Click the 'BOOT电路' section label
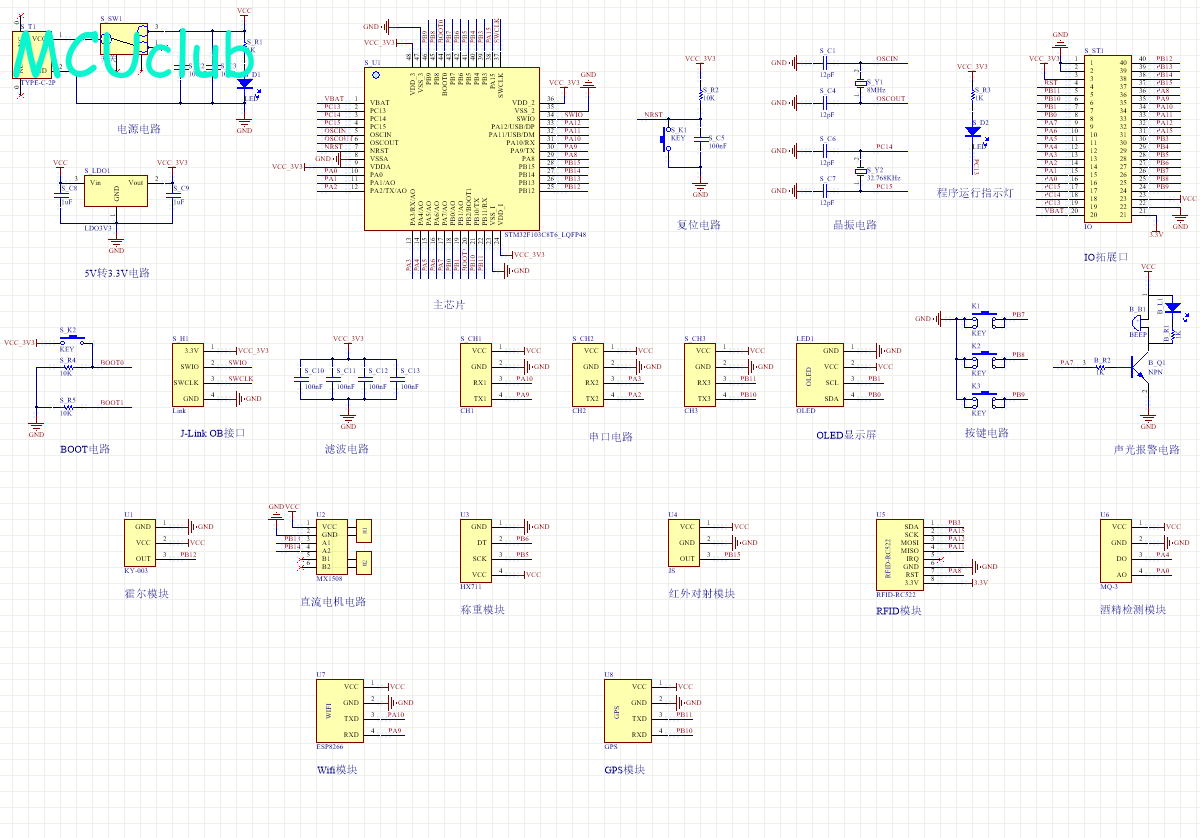 pyautogui.click(x=85, y=449)
